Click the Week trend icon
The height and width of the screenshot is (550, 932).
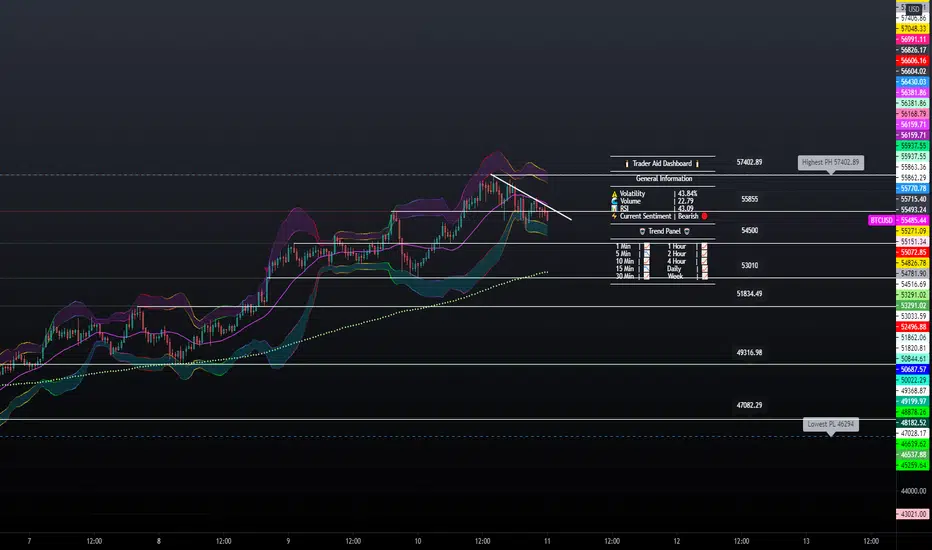tap(704, 276)
